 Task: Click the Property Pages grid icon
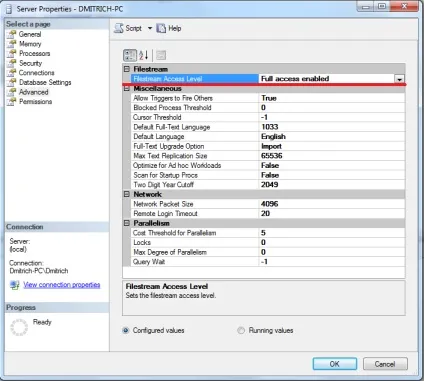(161, 55)
